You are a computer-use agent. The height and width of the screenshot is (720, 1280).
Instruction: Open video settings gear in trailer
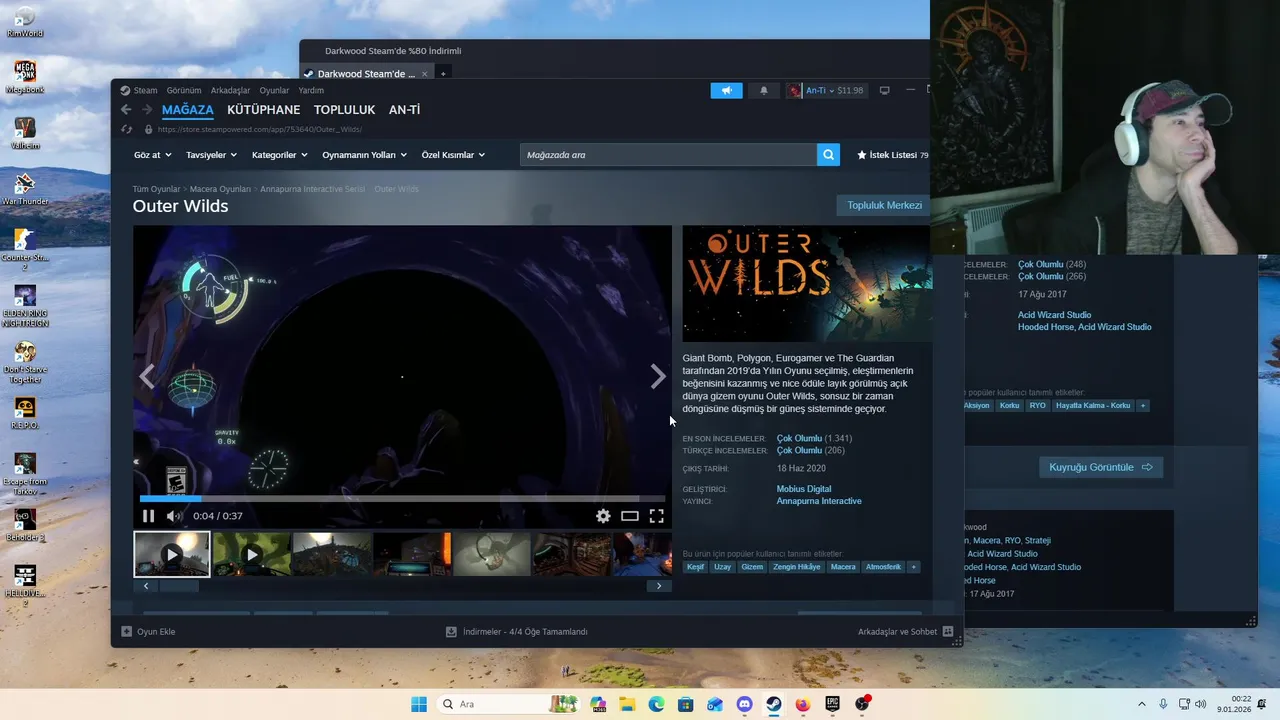[603, 516]
